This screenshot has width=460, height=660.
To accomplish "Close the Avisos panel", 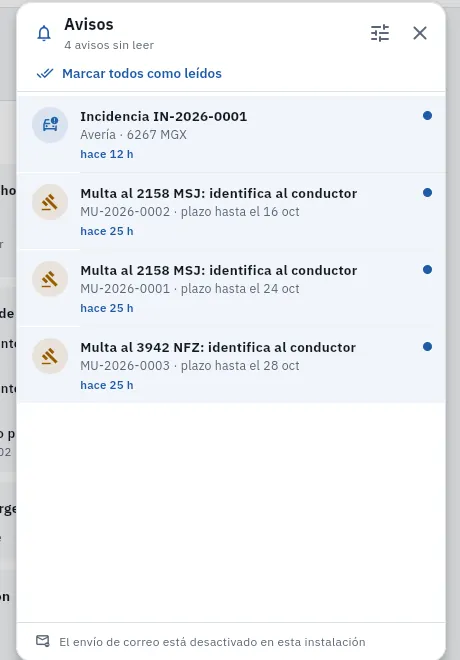I will tap(420, 33).
